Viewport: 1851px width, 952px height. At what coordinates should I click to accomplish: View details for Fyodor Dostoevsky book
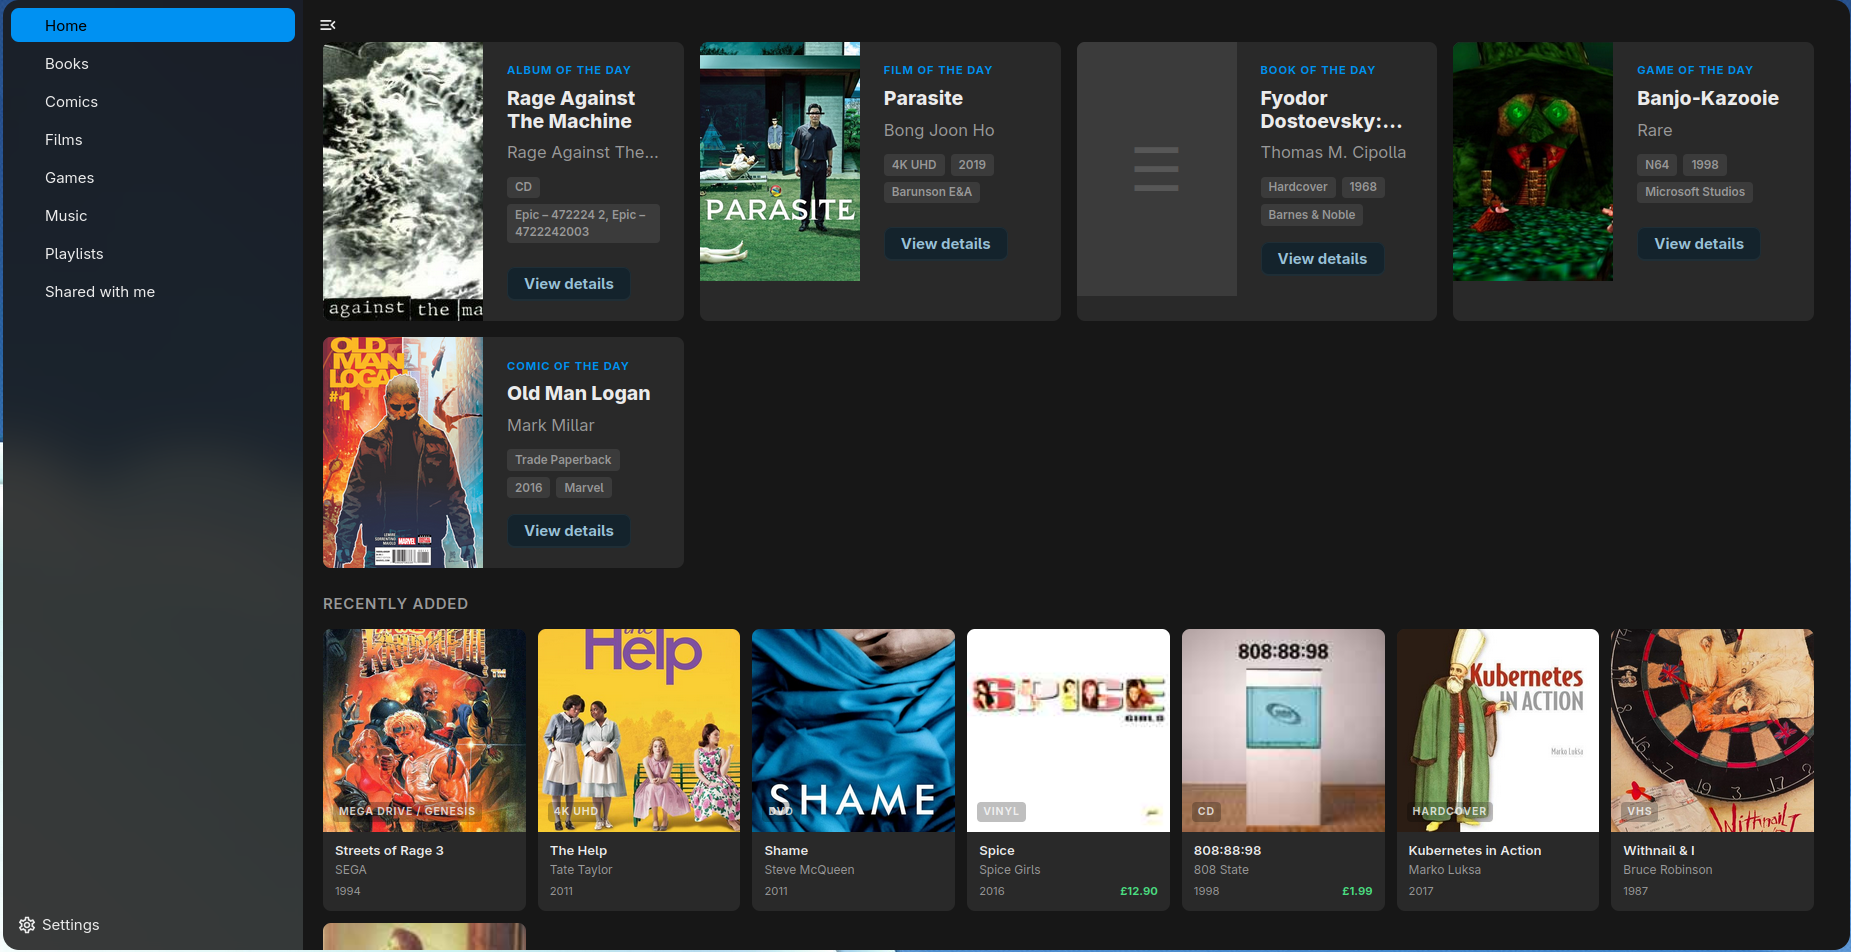[1322, 259]
